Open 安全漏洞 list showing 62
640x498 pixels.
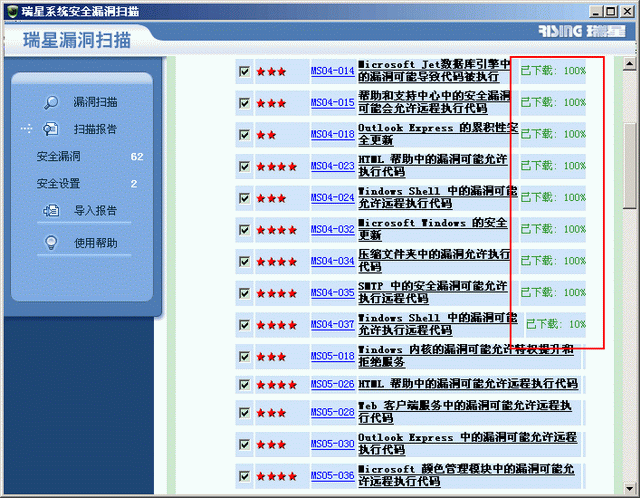click(90, 156)
